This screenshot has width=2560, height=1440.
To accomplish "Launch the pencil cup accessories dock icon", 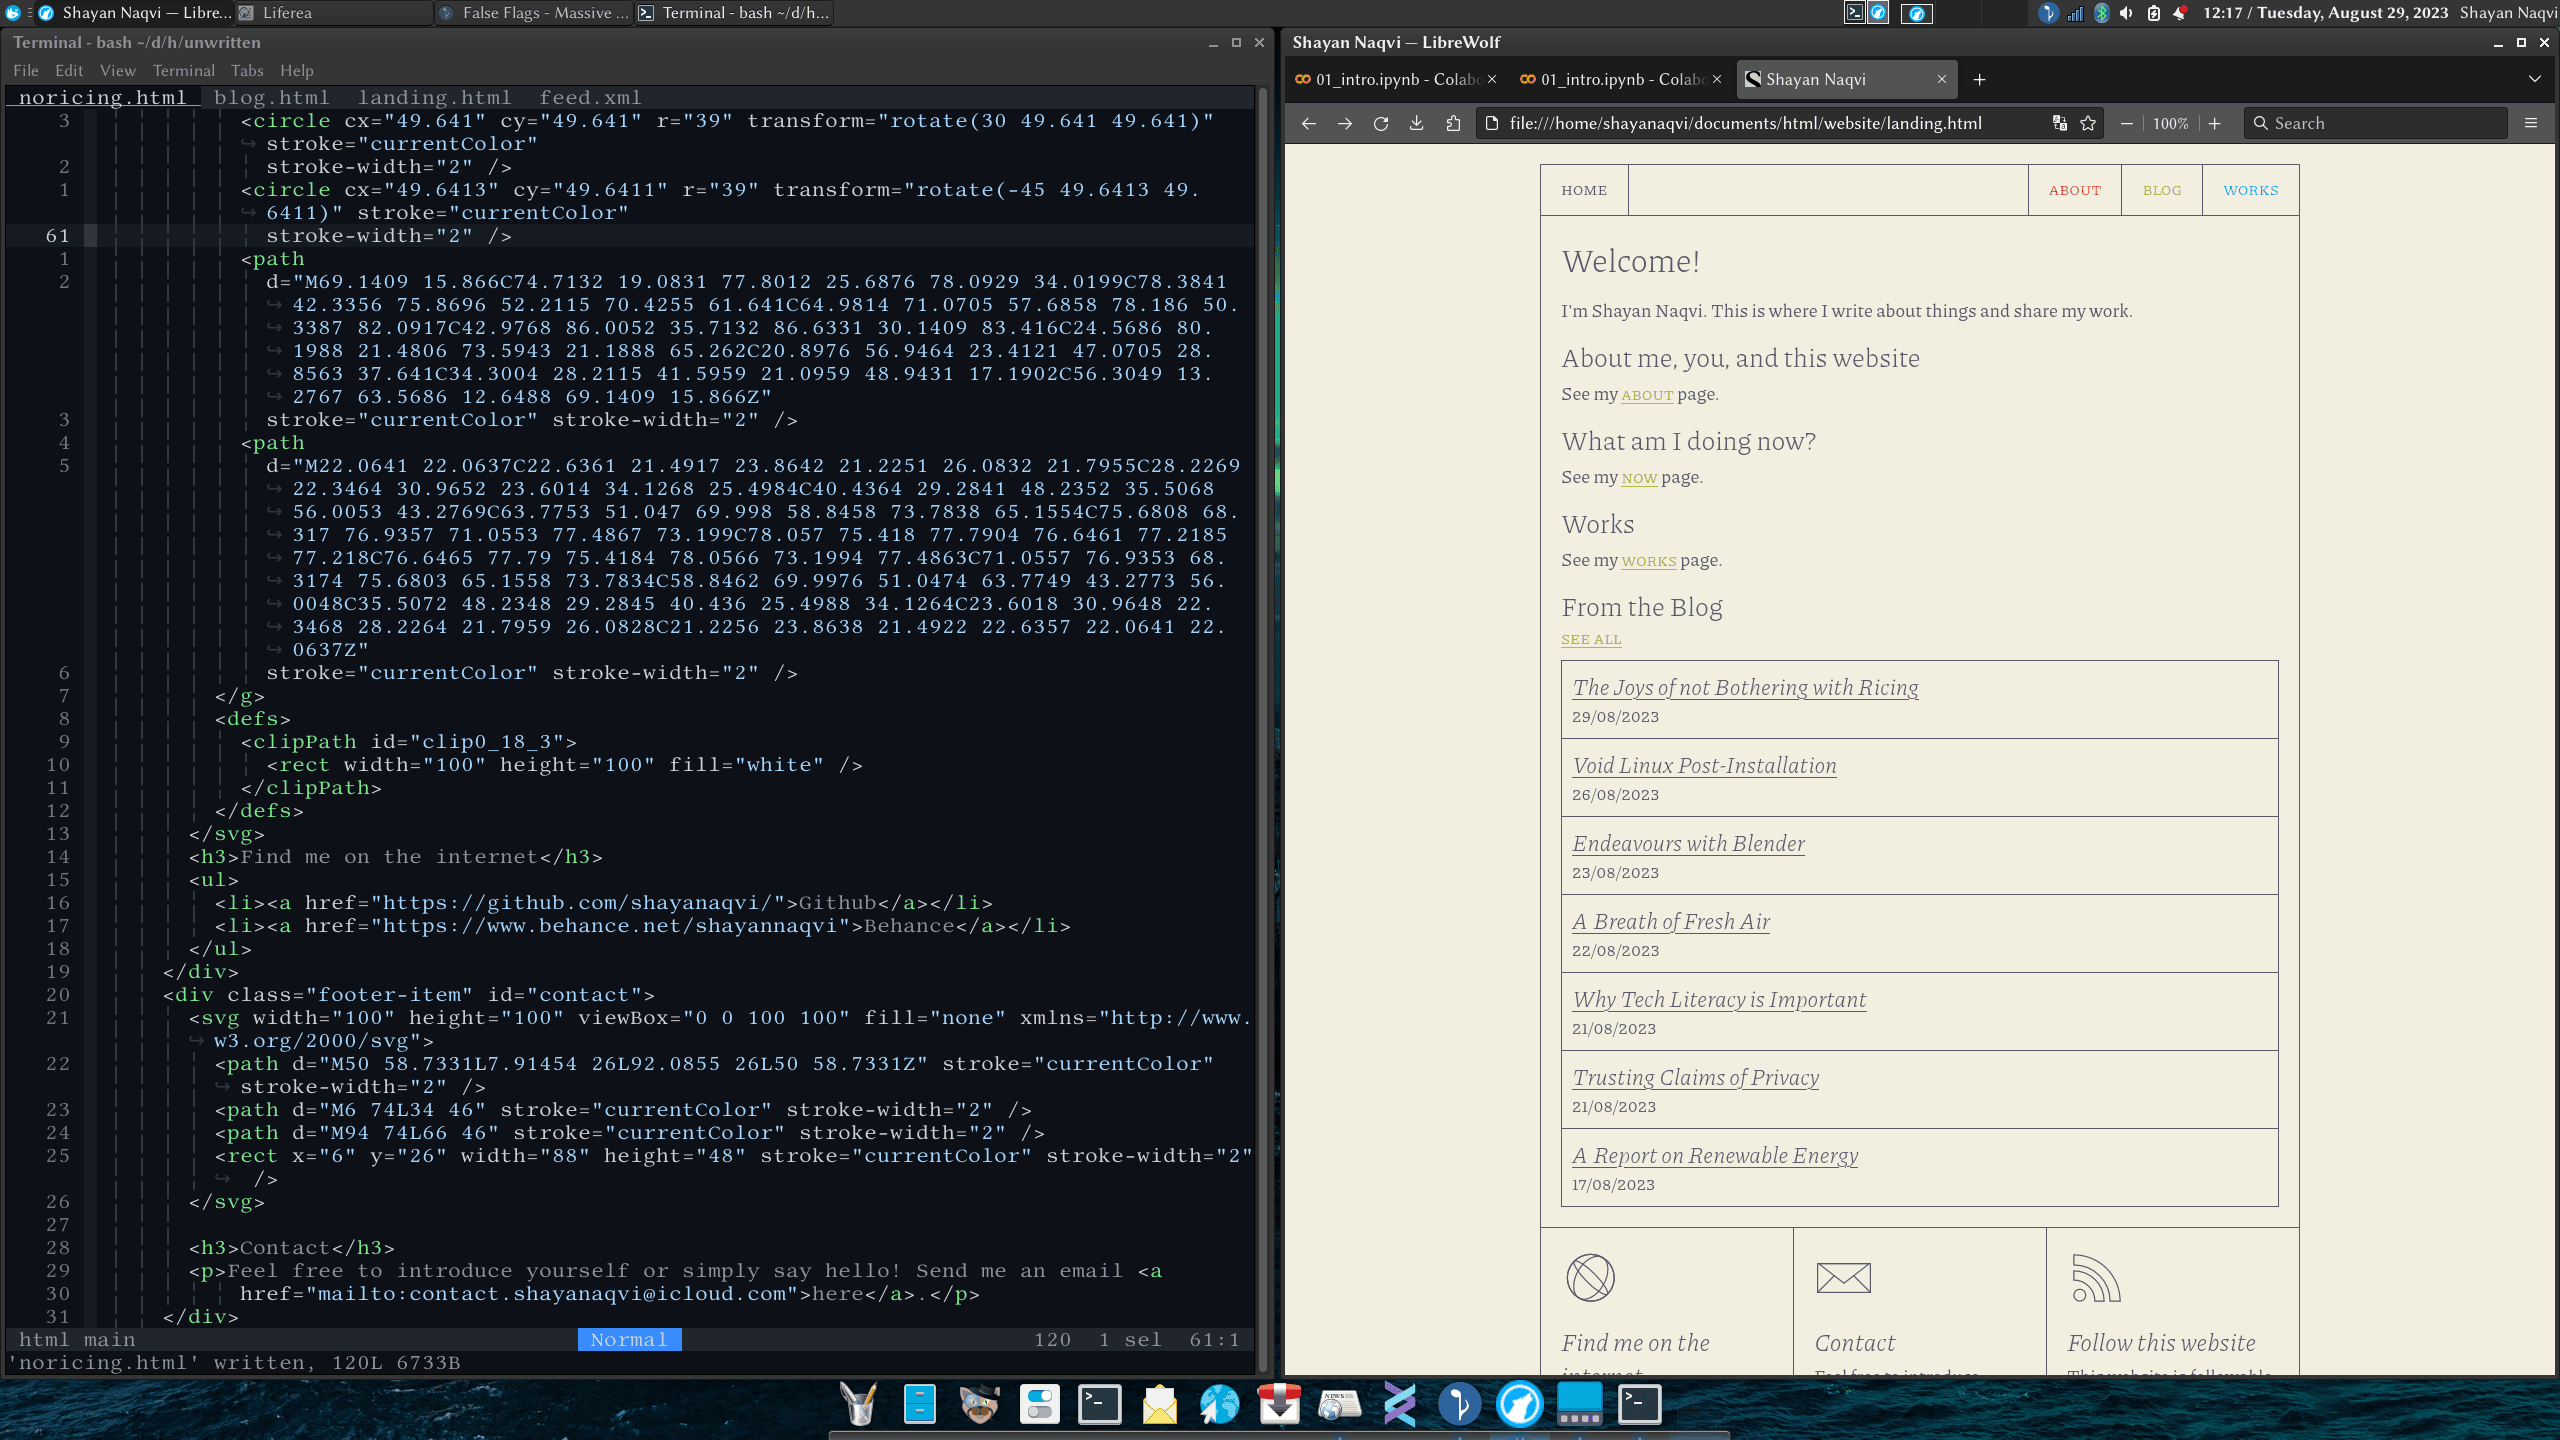I will [859, 1404].
